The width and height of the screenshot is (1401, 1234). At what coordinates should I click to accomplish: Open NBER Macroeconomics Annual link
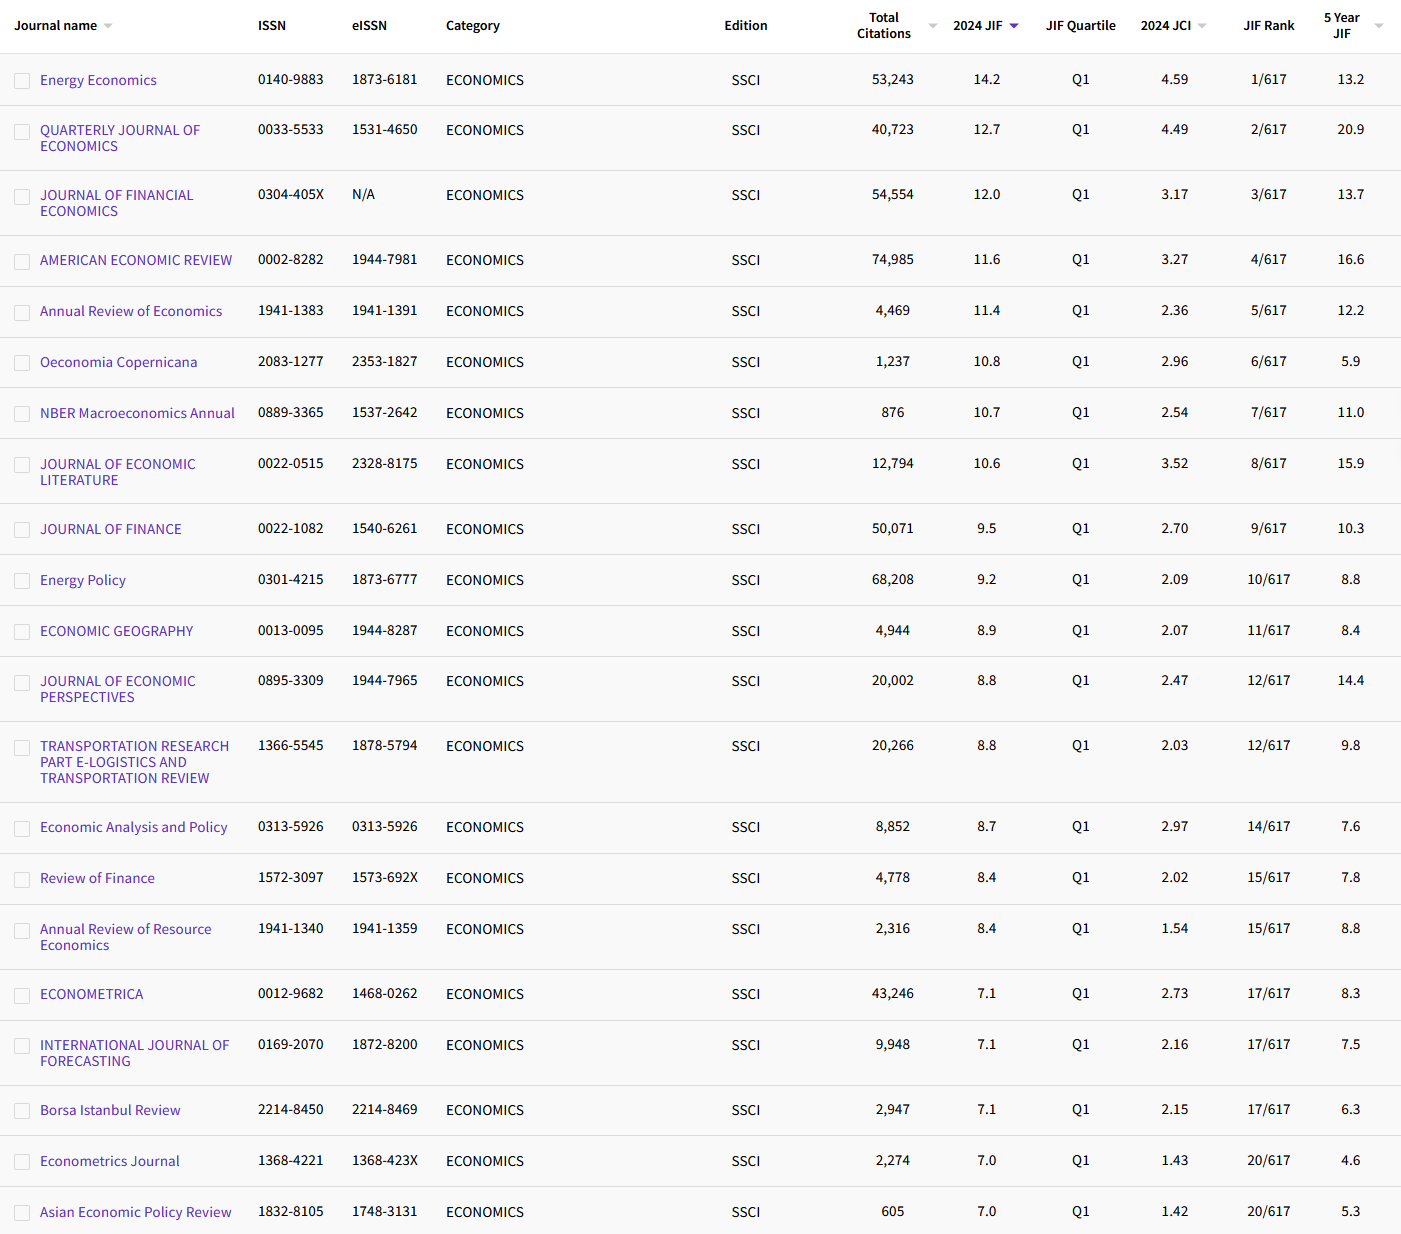(x=137, y=413)
